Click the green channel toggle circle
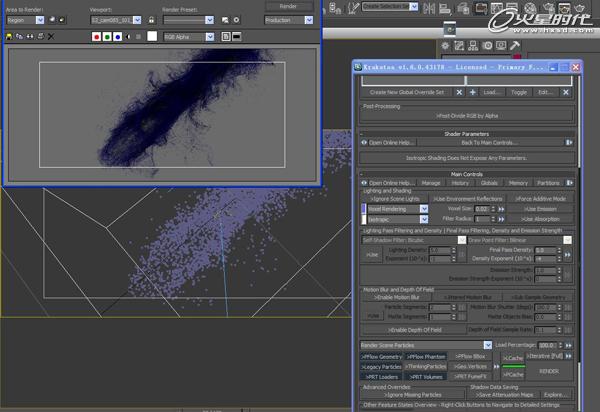 pyautogui.click(x=107, y=36)
